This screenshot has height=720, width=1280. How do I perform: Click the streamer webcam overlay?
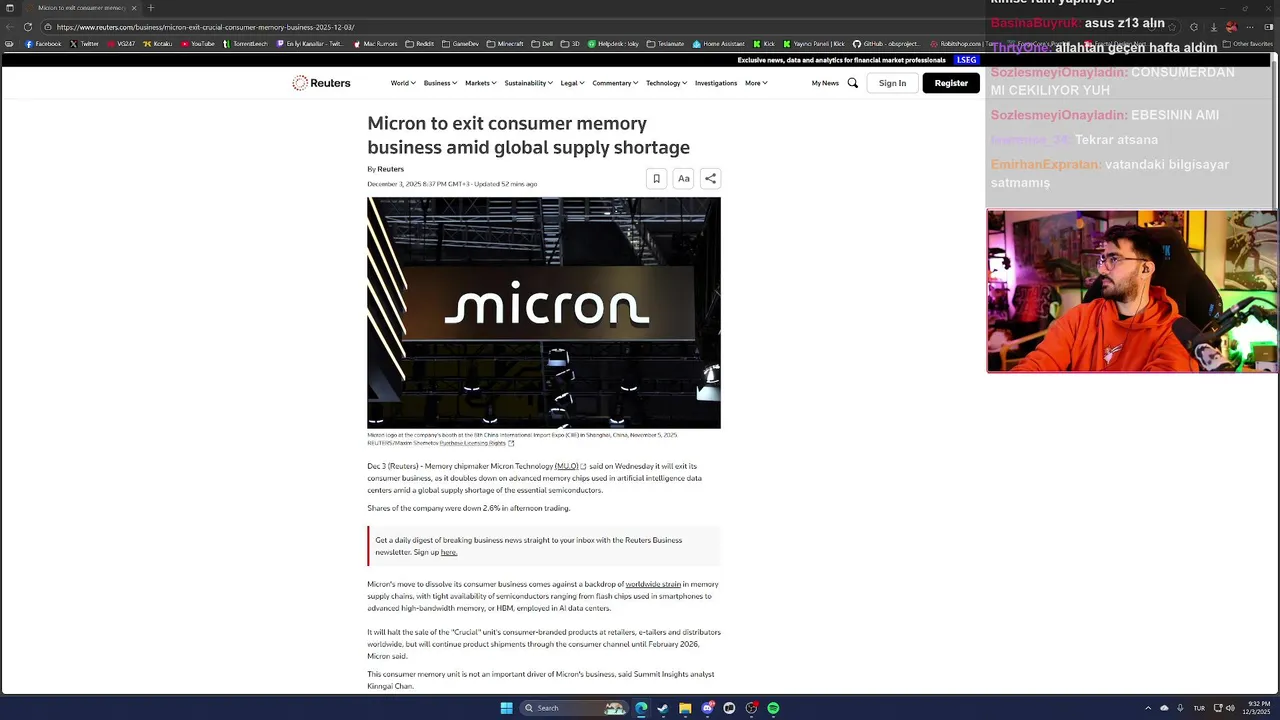coord(1132,291)
